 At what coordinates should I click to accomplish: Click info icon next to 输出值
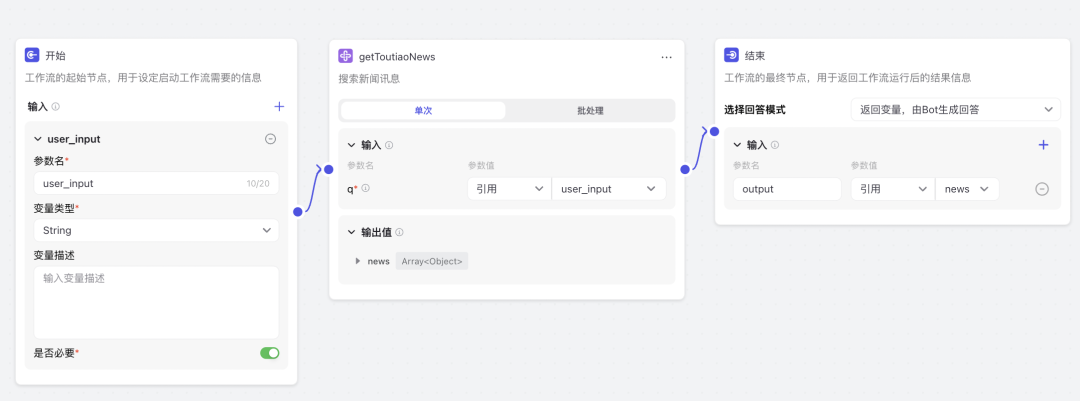(399, 233)
